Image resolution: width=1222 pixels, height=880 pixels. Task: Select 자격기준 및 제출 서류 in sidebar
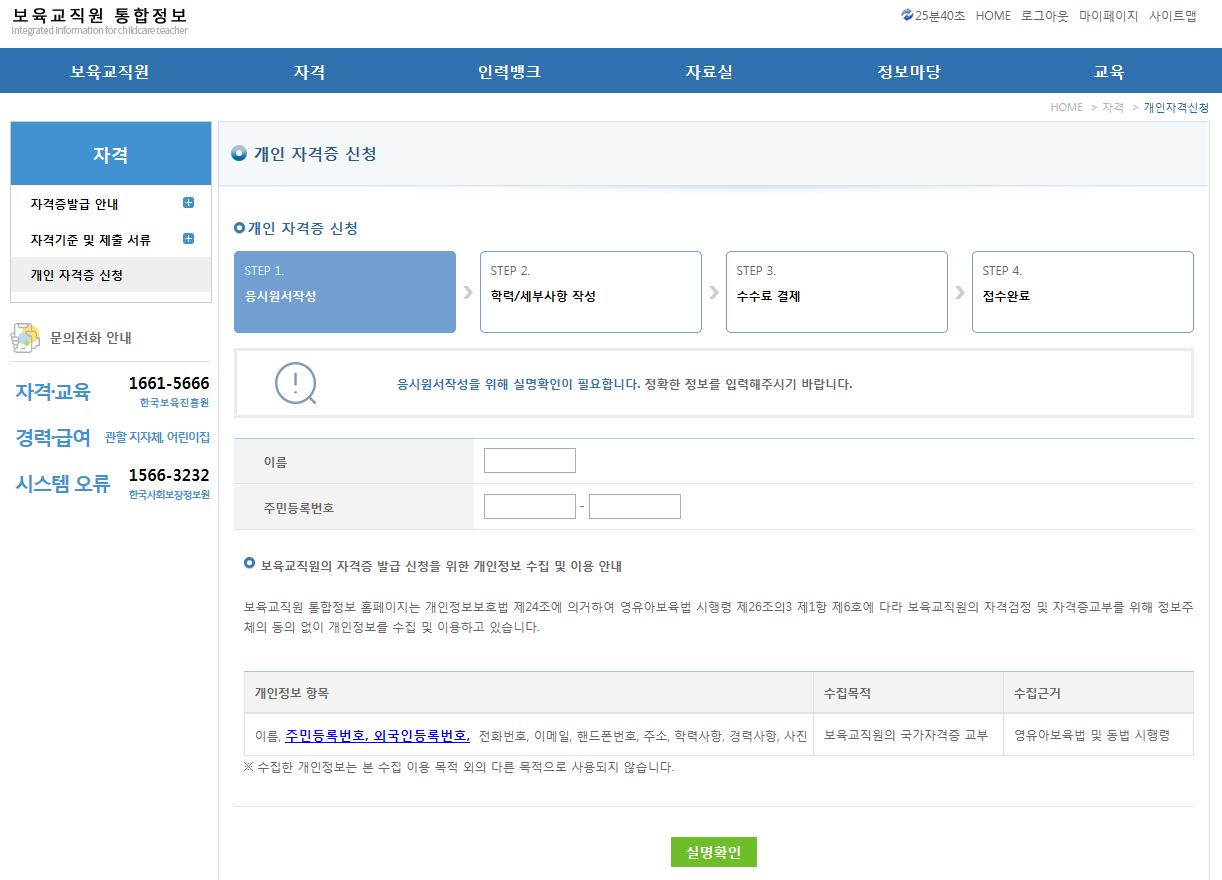90,240
